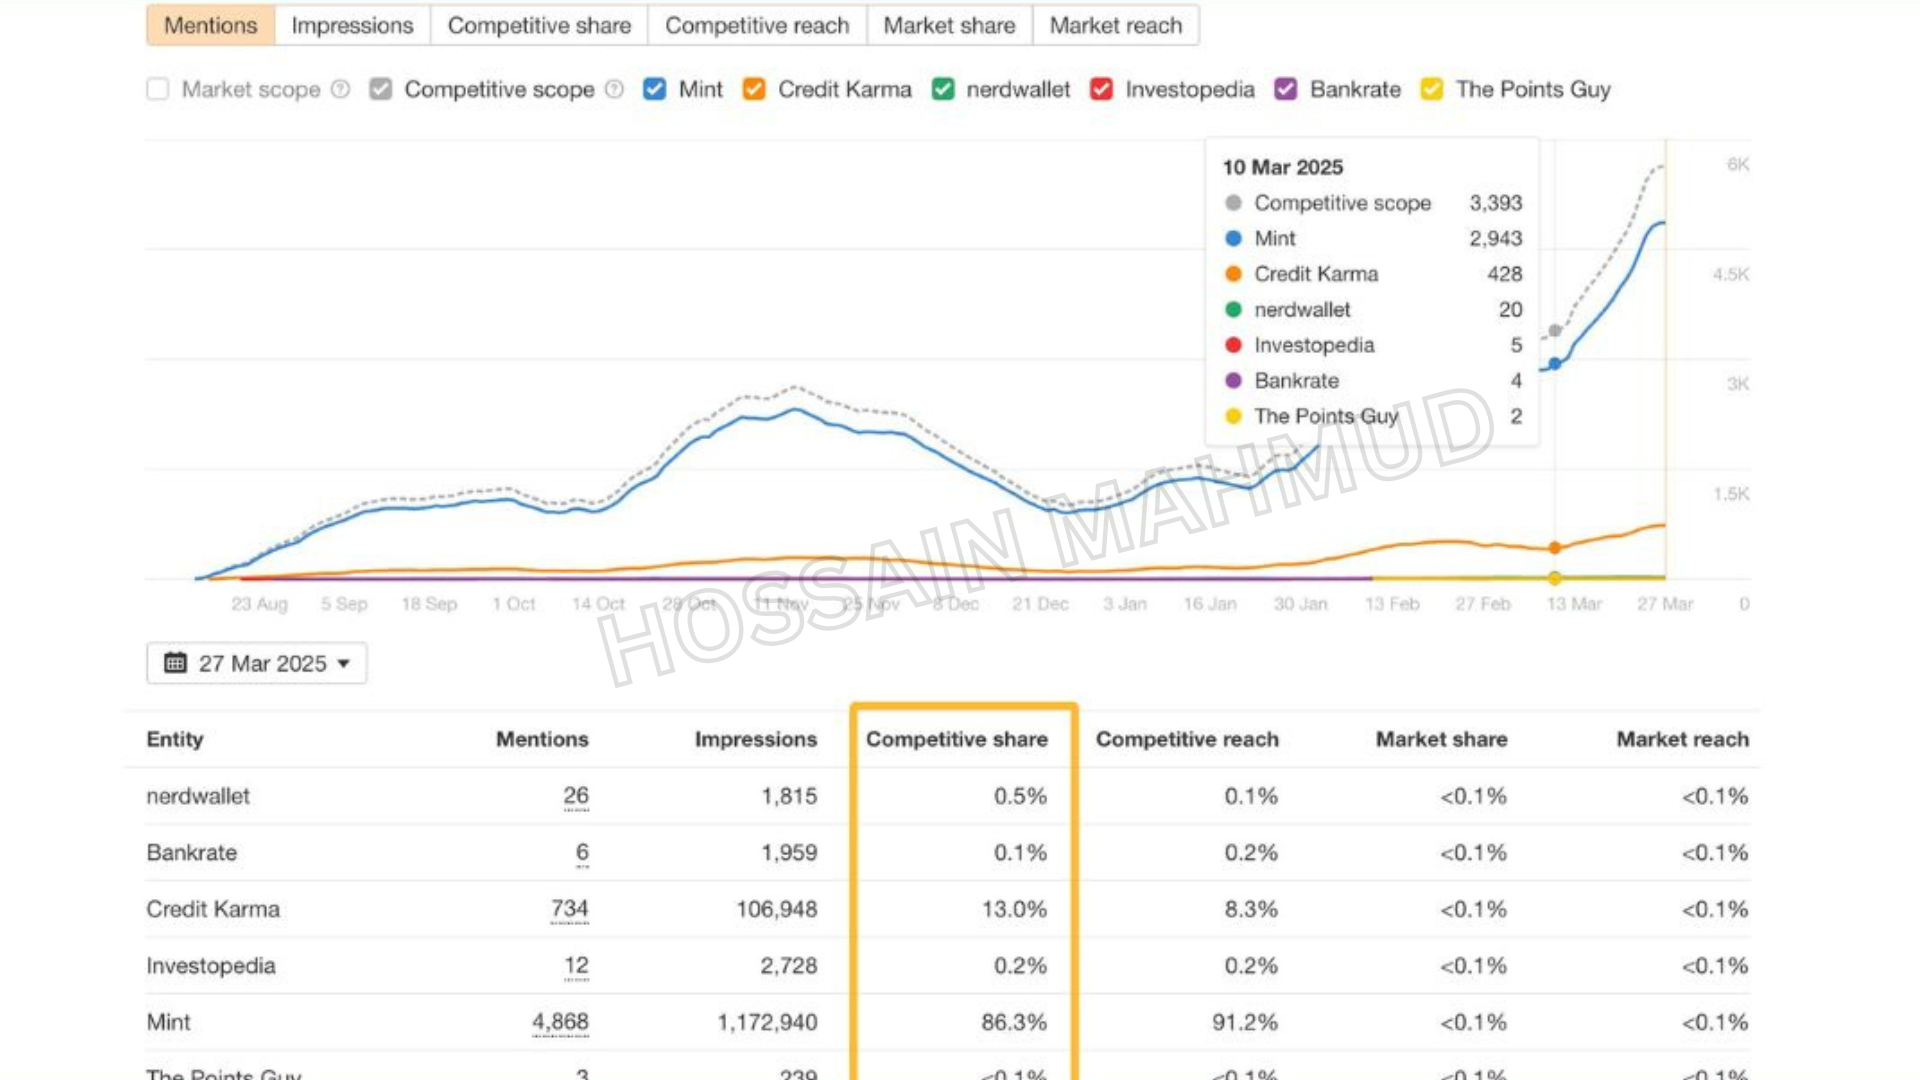Click Bankrate impressions value 1,959
This screenshot has width=1920, height=1080.
click(x=789, y=853)
